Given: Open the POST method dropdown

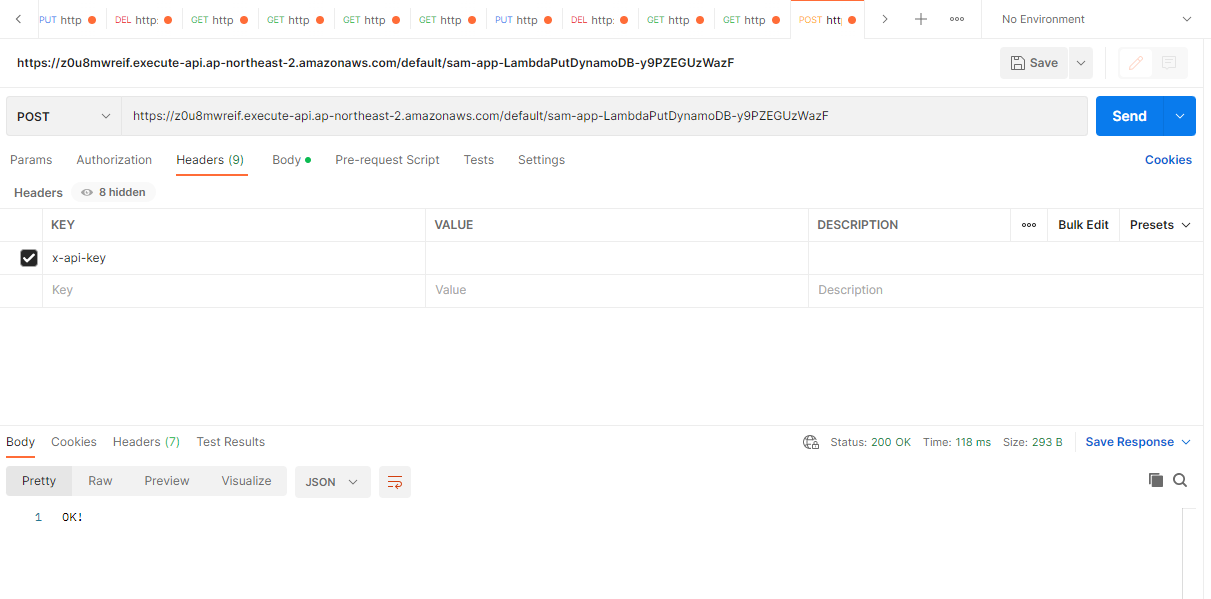Looking at the screenshot, I should coord(64,116).
